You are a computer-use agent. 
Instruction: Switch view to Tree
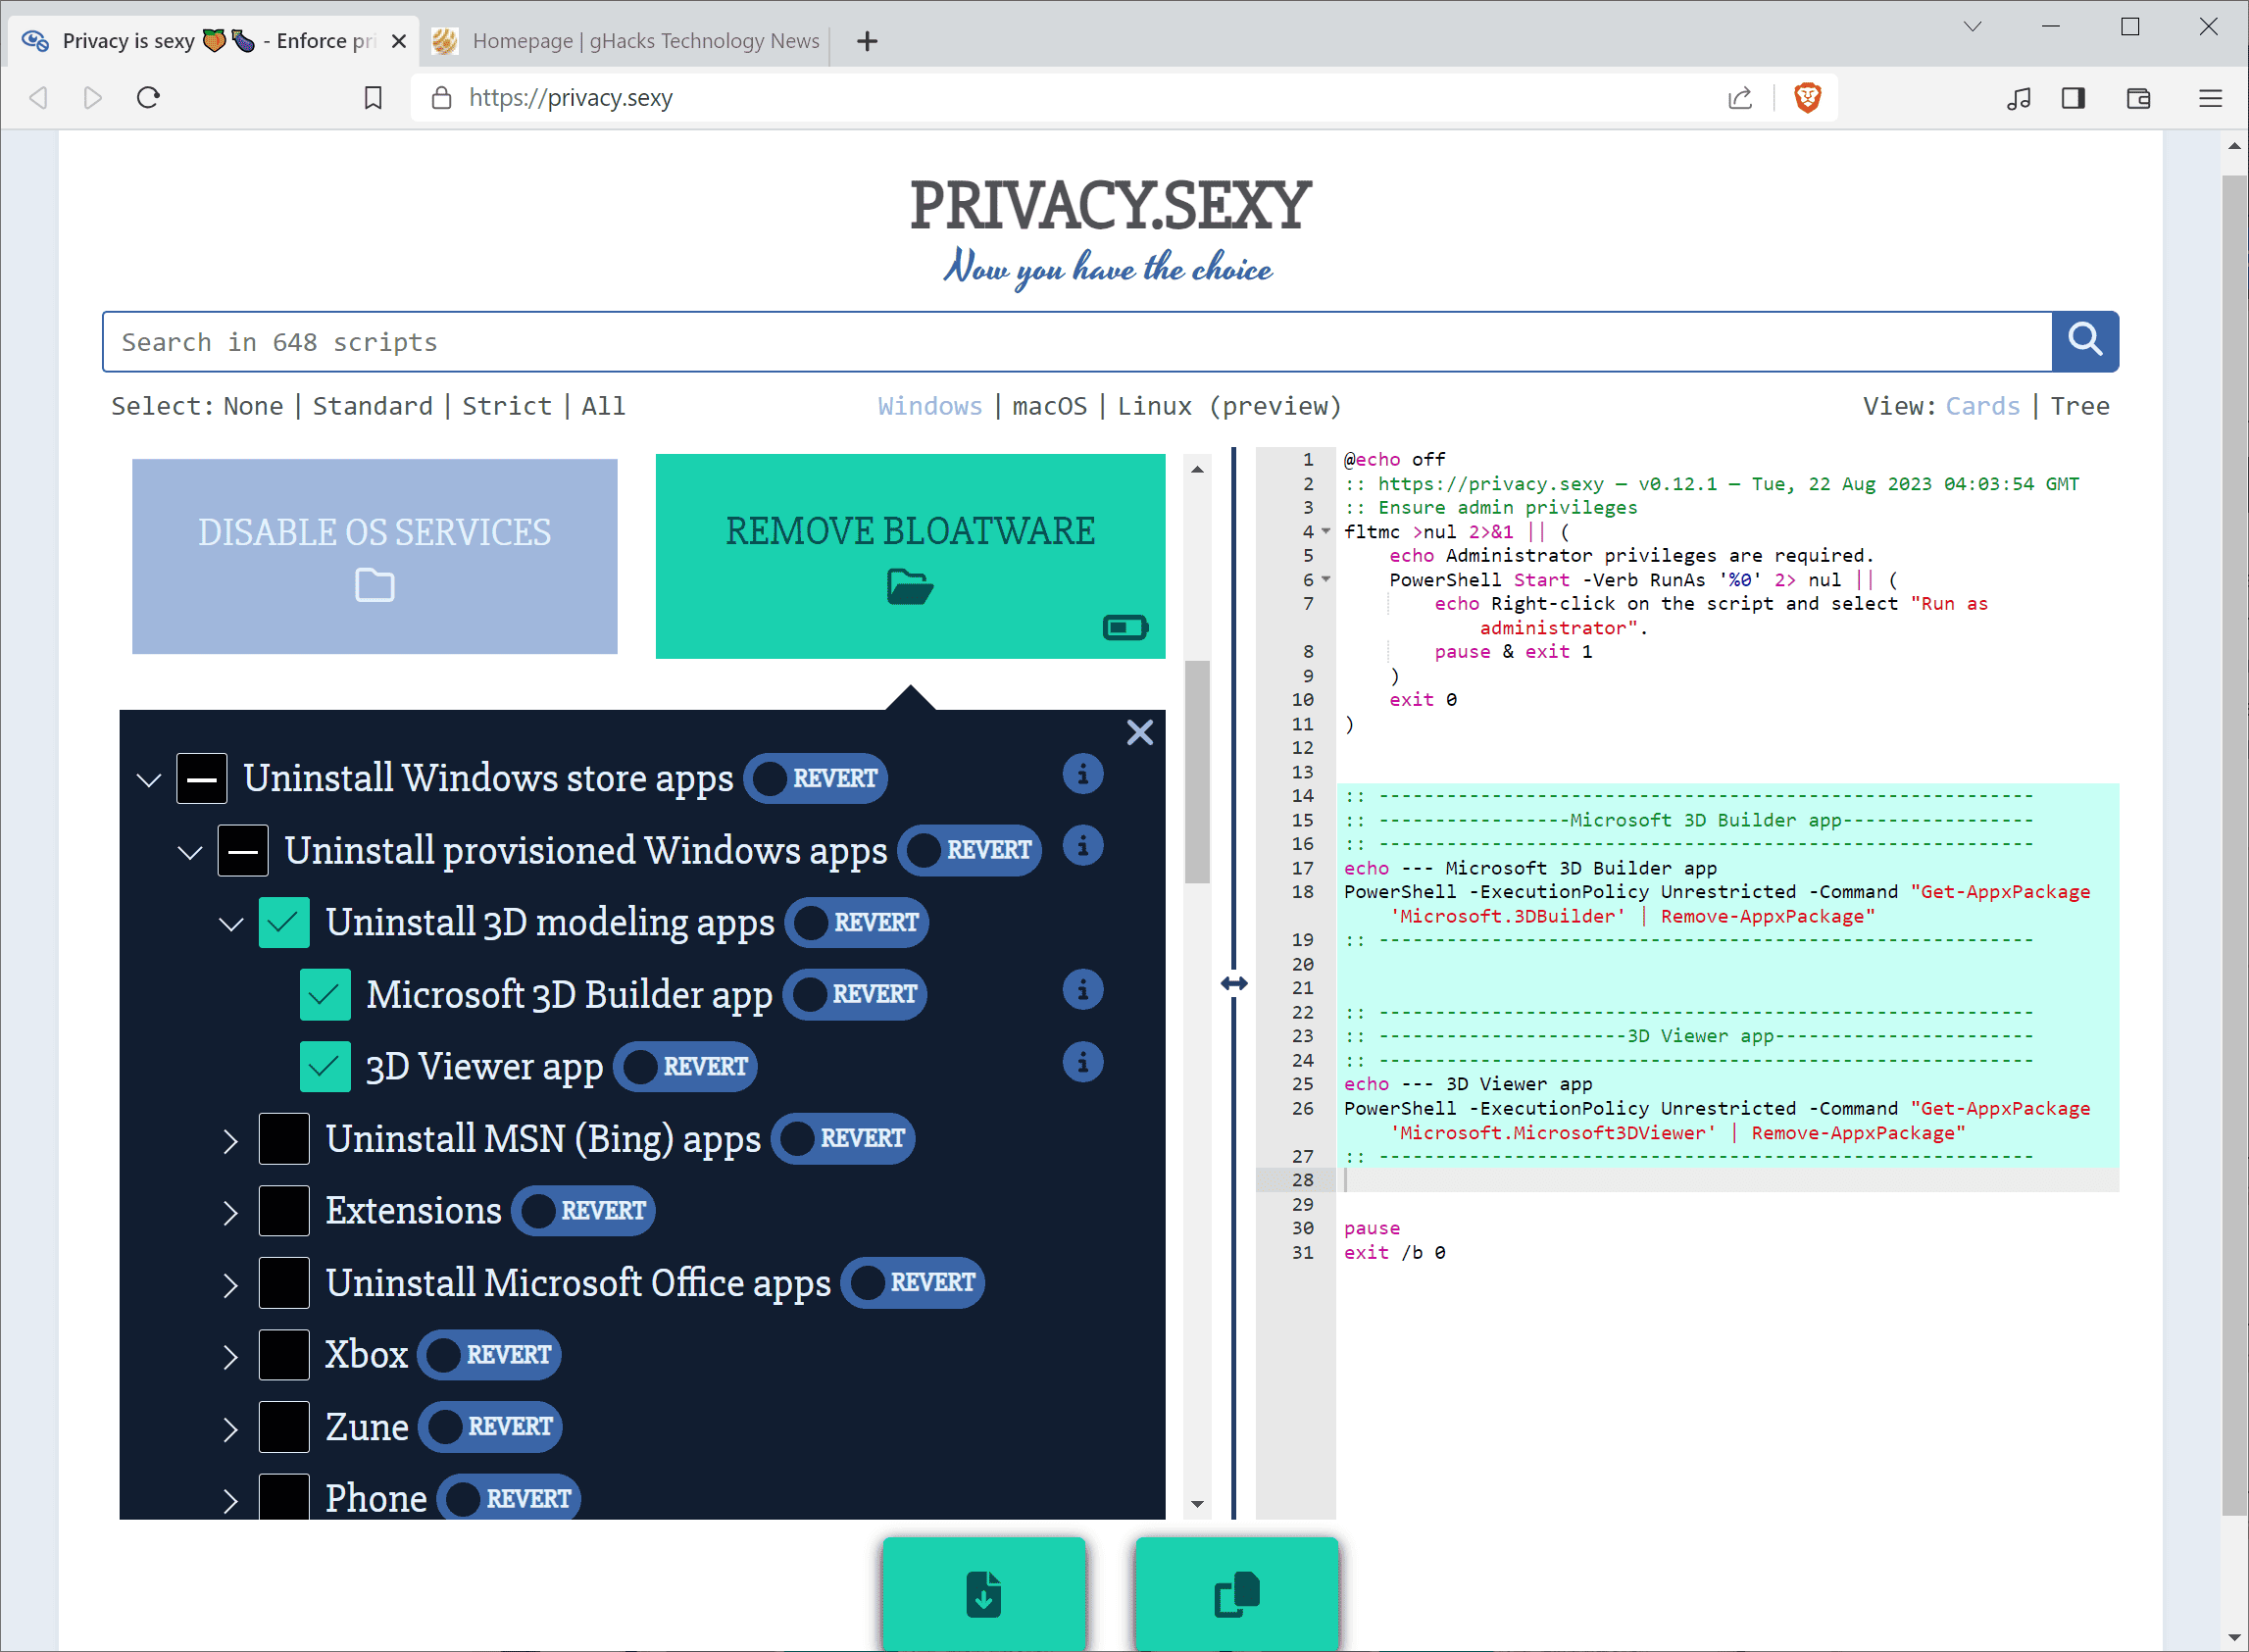tap(2079, 406)
